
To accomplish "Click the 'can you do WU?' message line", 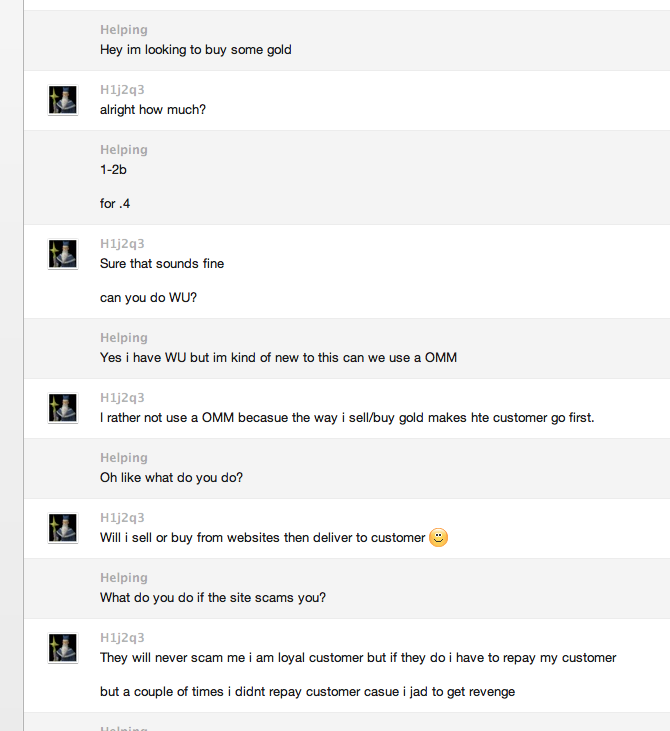I will click(148, 298).
